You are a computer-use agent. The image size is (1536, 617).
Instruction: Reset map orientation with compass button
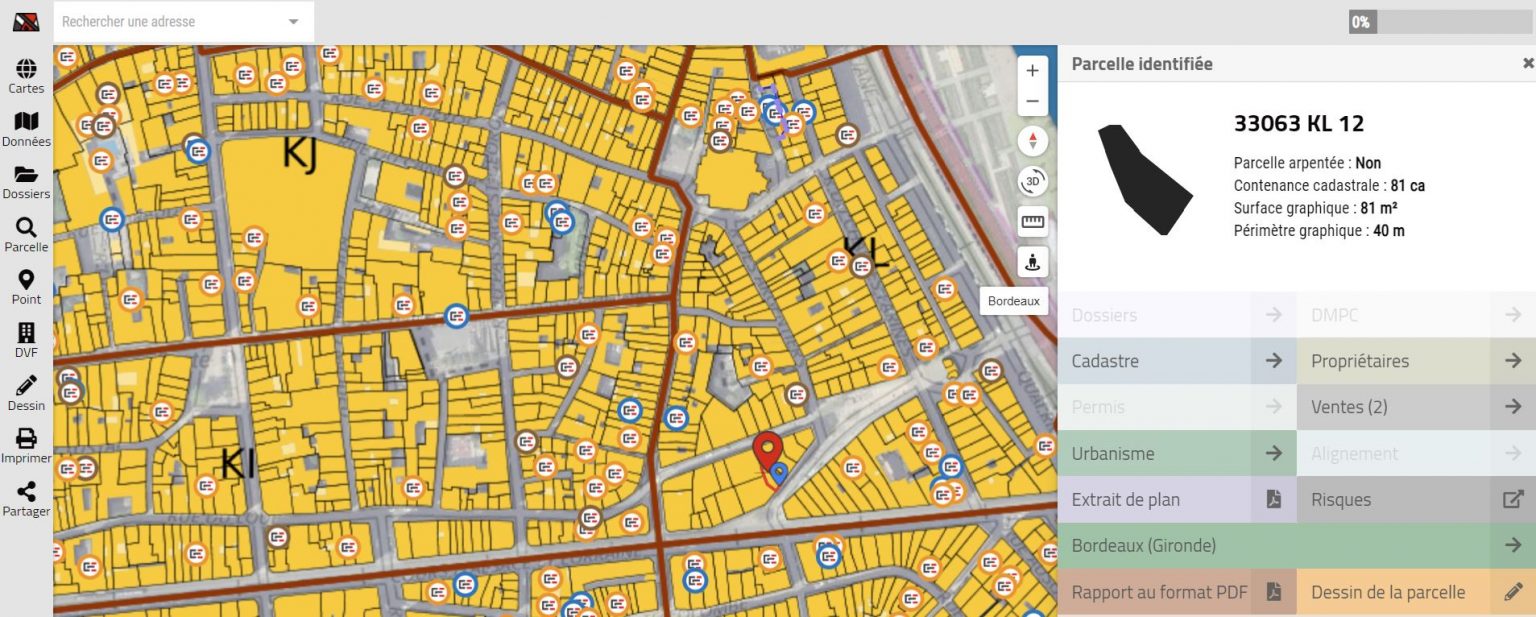point(1032,141)
